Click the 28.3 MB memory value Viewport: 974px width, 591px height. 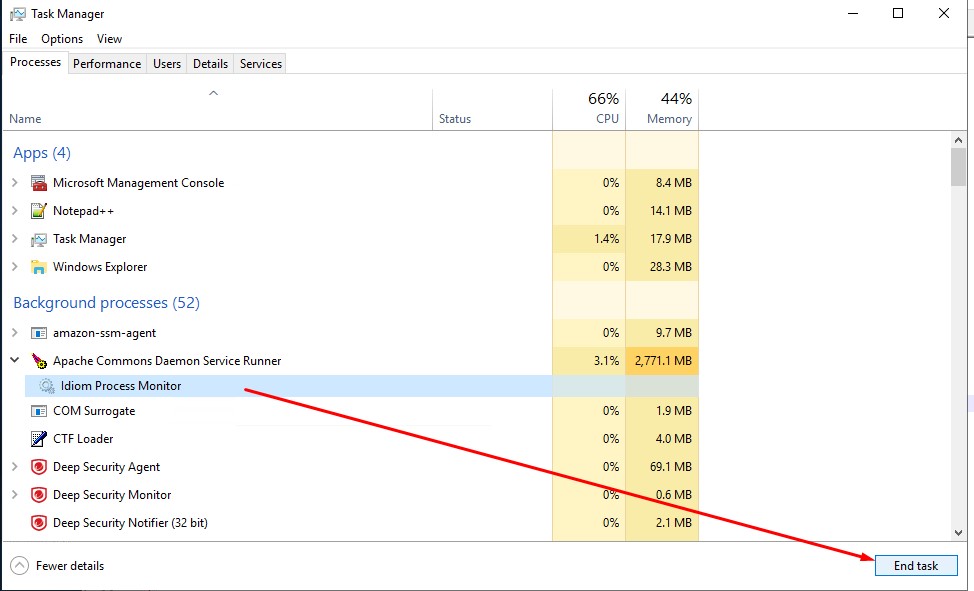pyautogui.click(x=671, y=267)
